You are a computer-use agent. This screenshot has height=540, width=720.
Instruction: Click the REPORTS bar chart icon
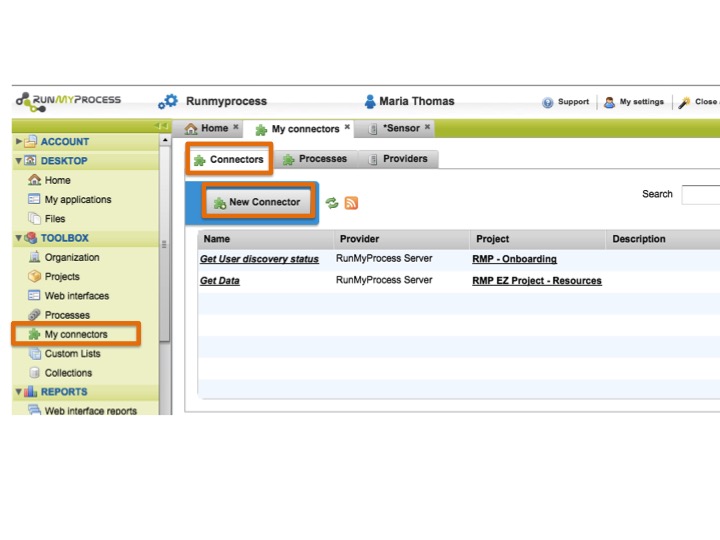pos(30,392)
